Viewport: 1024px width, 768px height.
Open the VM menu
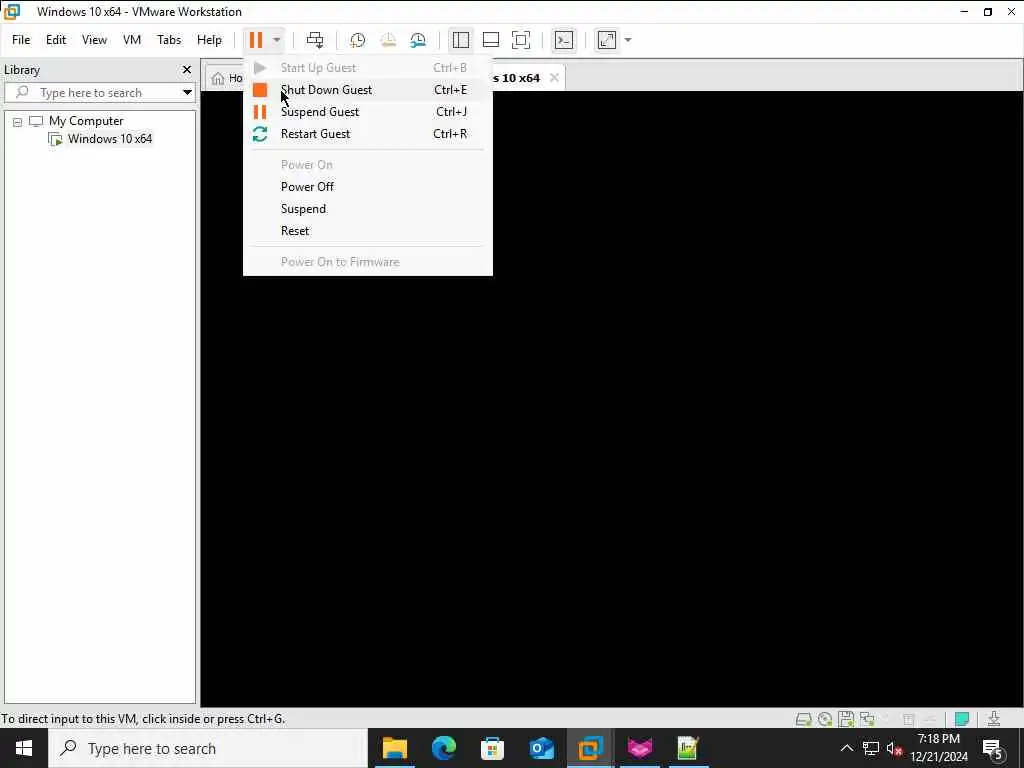tap(132, 40)
